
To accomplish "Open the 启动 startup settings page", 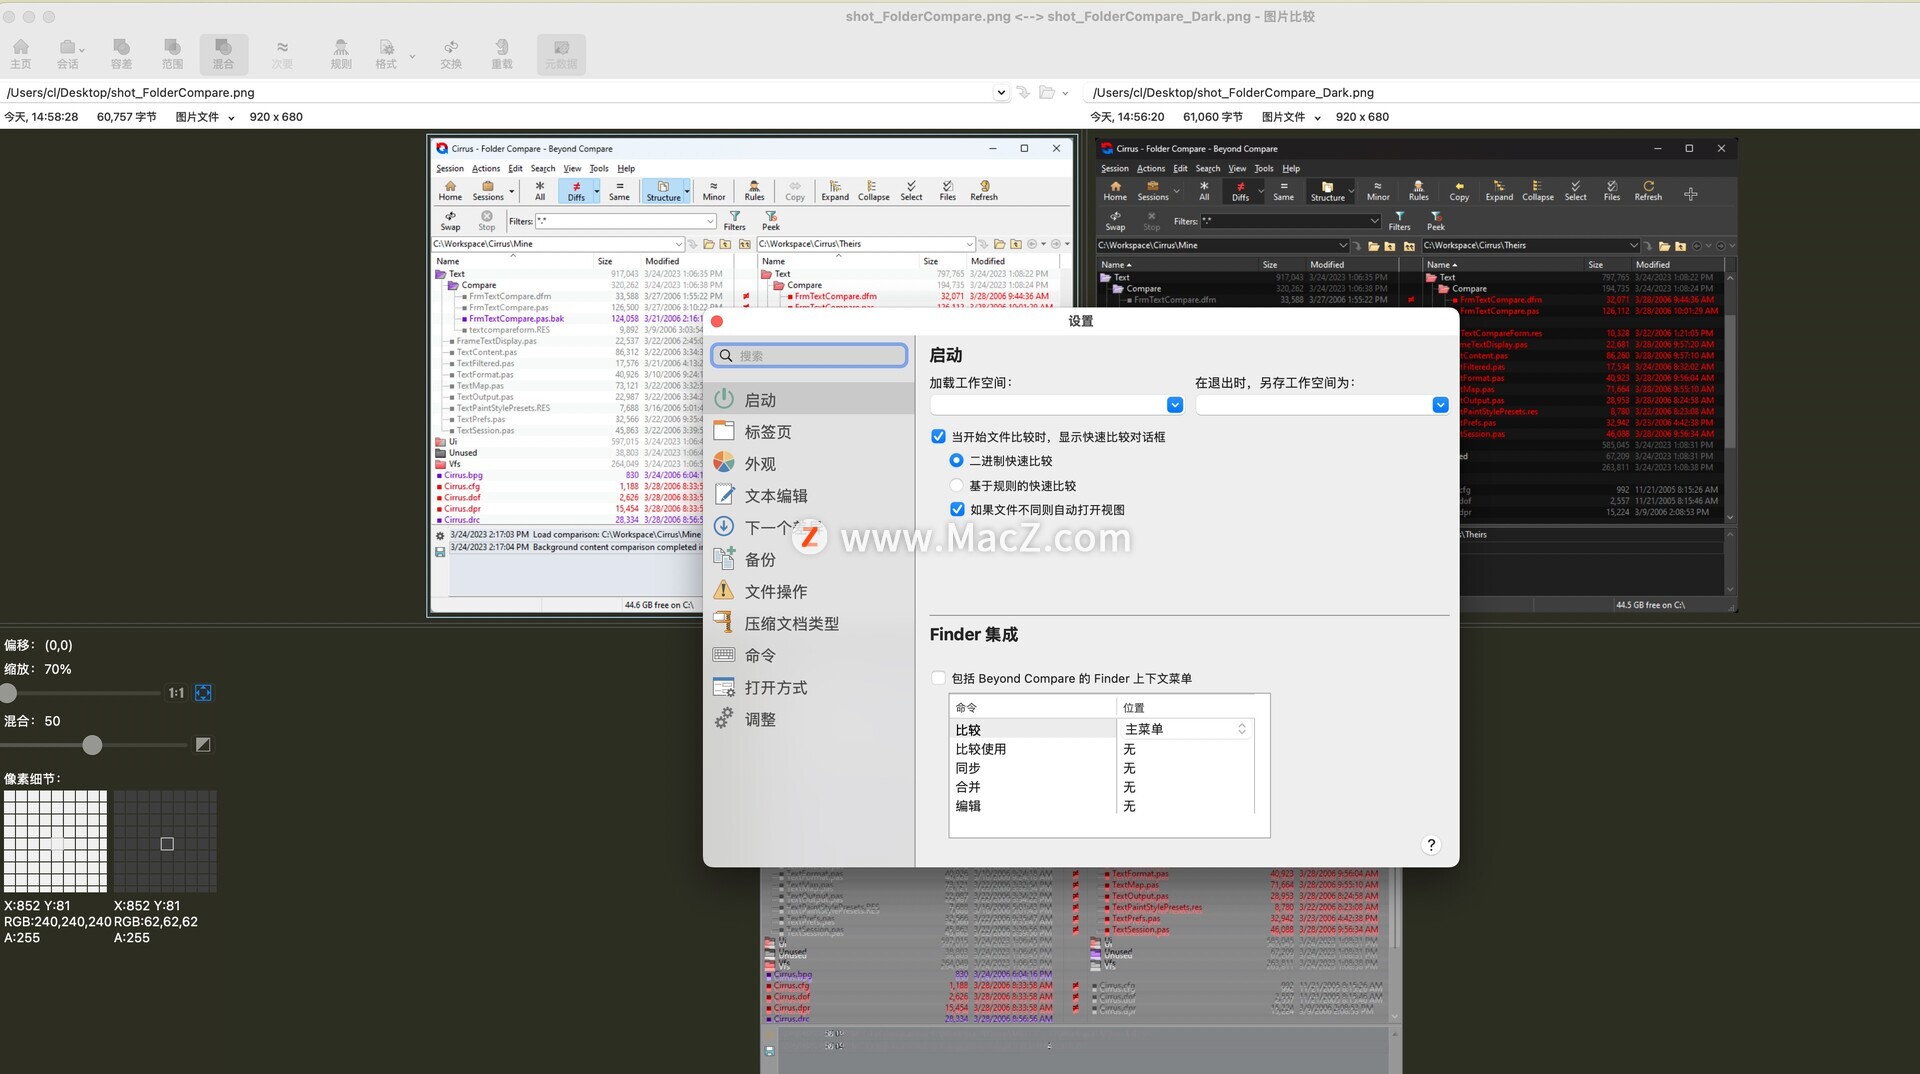I will pyautogui.click(x=809, y=399).
